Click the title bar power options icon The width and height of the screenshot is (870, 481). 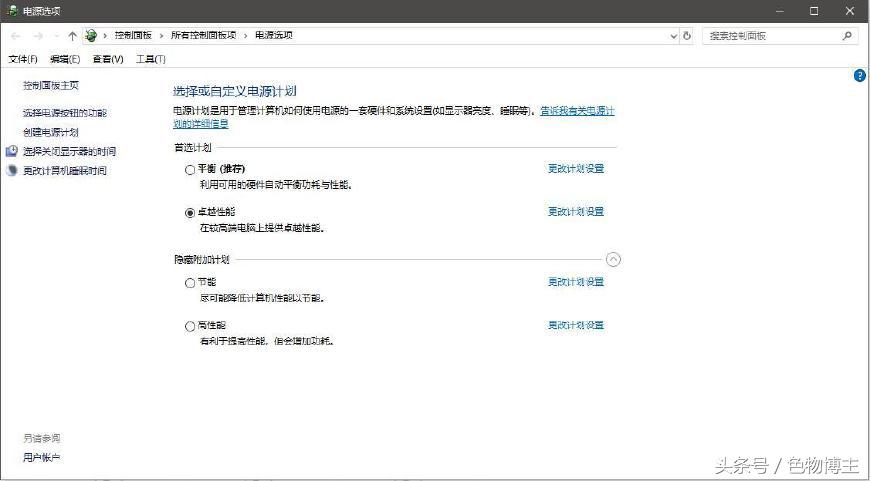click(x=12, y=11)
